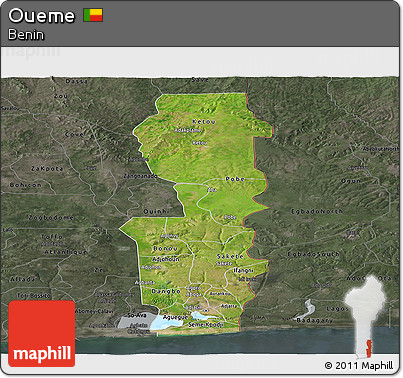Click the 'Seme-Kpodji' label on map
This screenshot has width=403, height=378.
(x=206, y=324)
